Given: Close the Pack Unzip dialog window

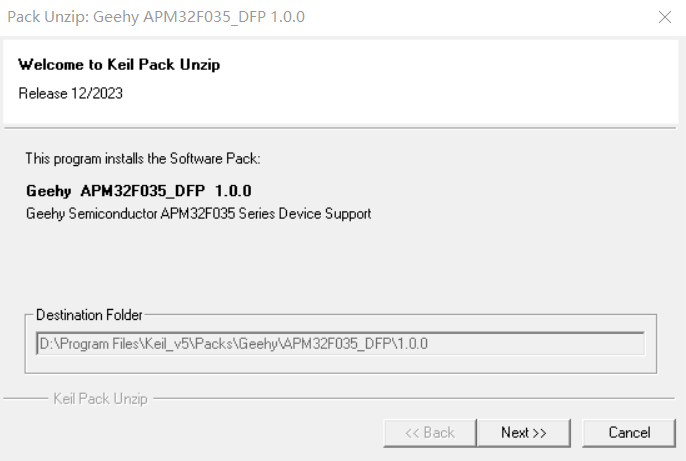Looking at the screenshot, I should click(665, 17).
